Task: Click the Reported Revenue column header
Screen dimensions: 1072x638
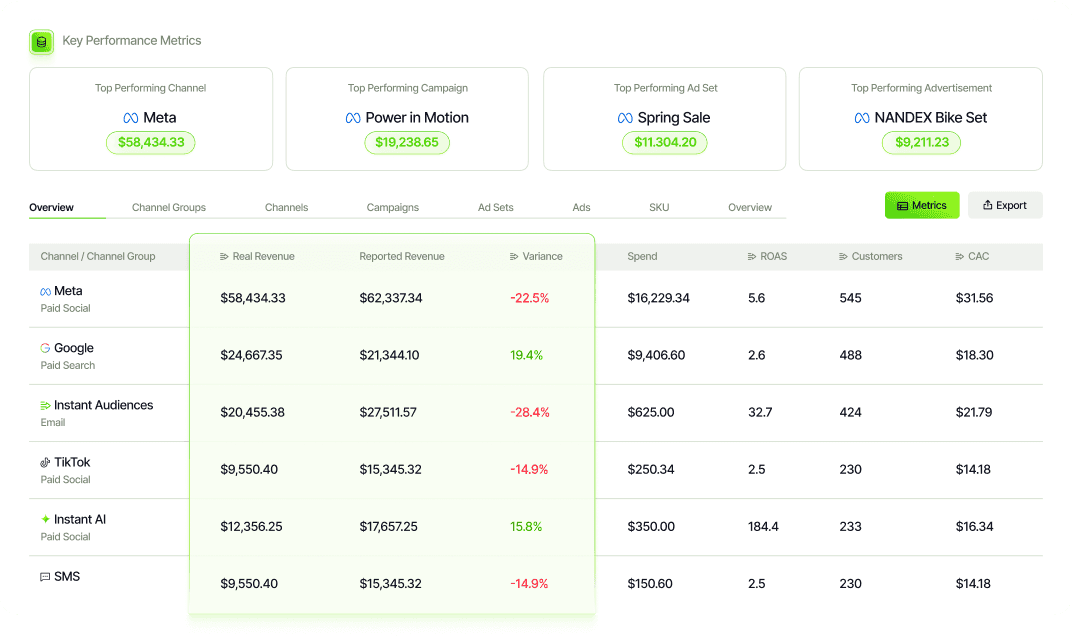Action: [402, 256]
